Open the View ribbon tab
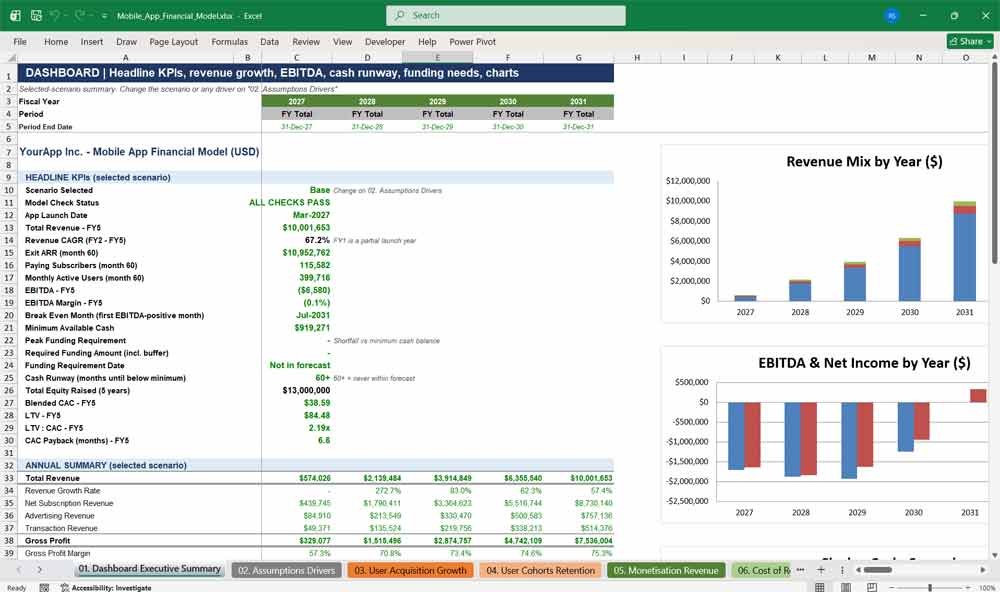The image size is (1000, 592). pyautogui.click(x=342, y=41)
